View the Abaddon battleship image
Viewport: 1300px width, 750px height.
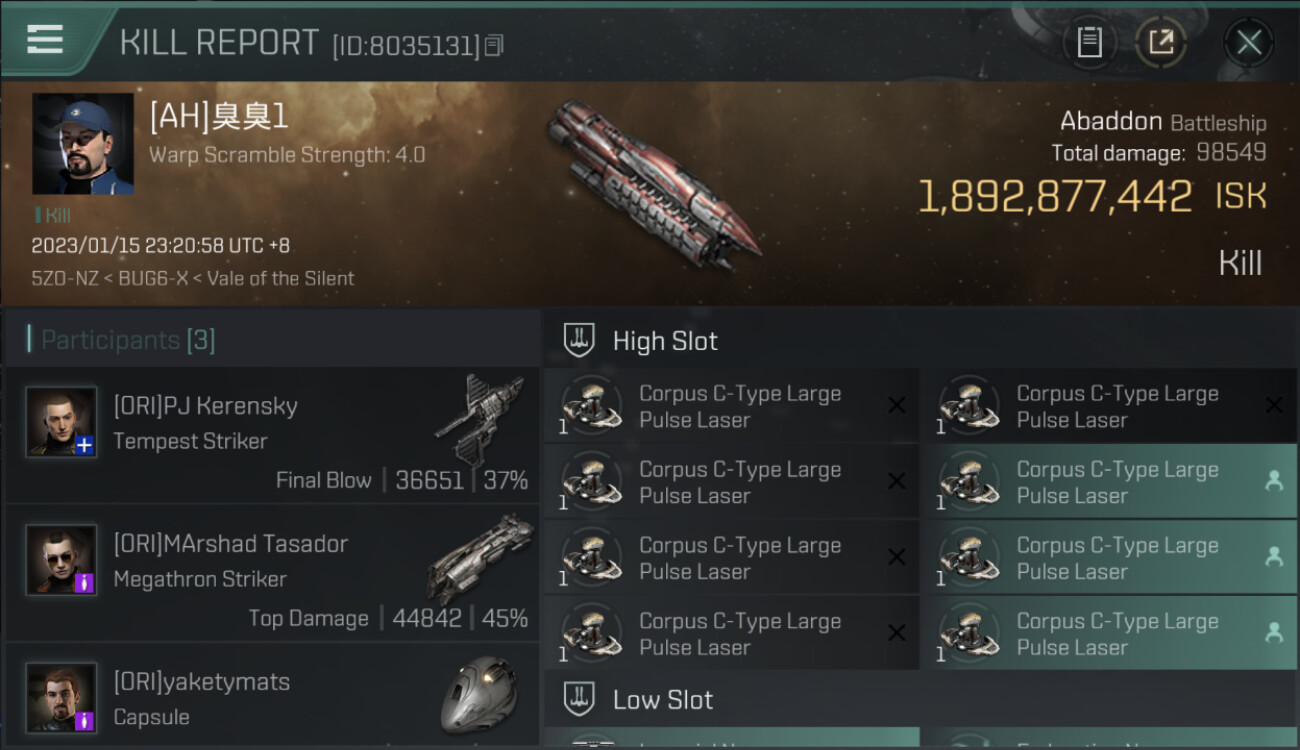651,185
